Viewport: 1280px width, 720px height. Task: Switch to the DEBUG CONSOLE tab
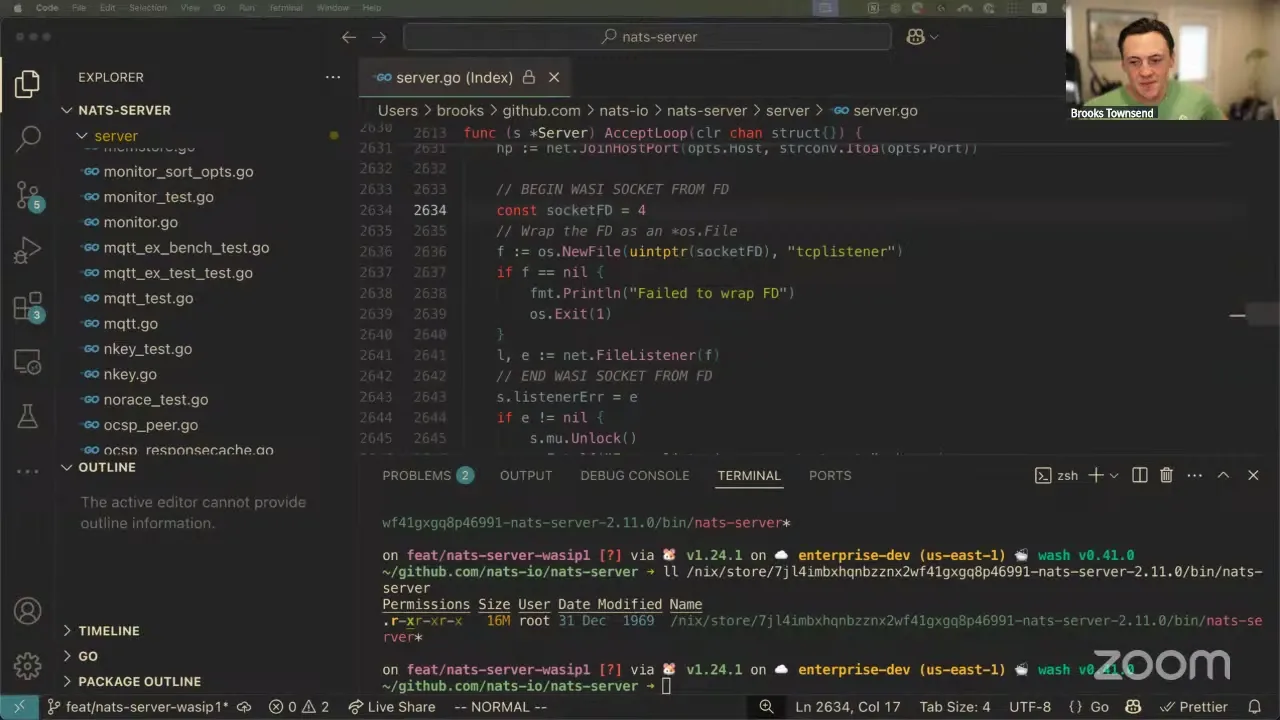tap(635, 475)
